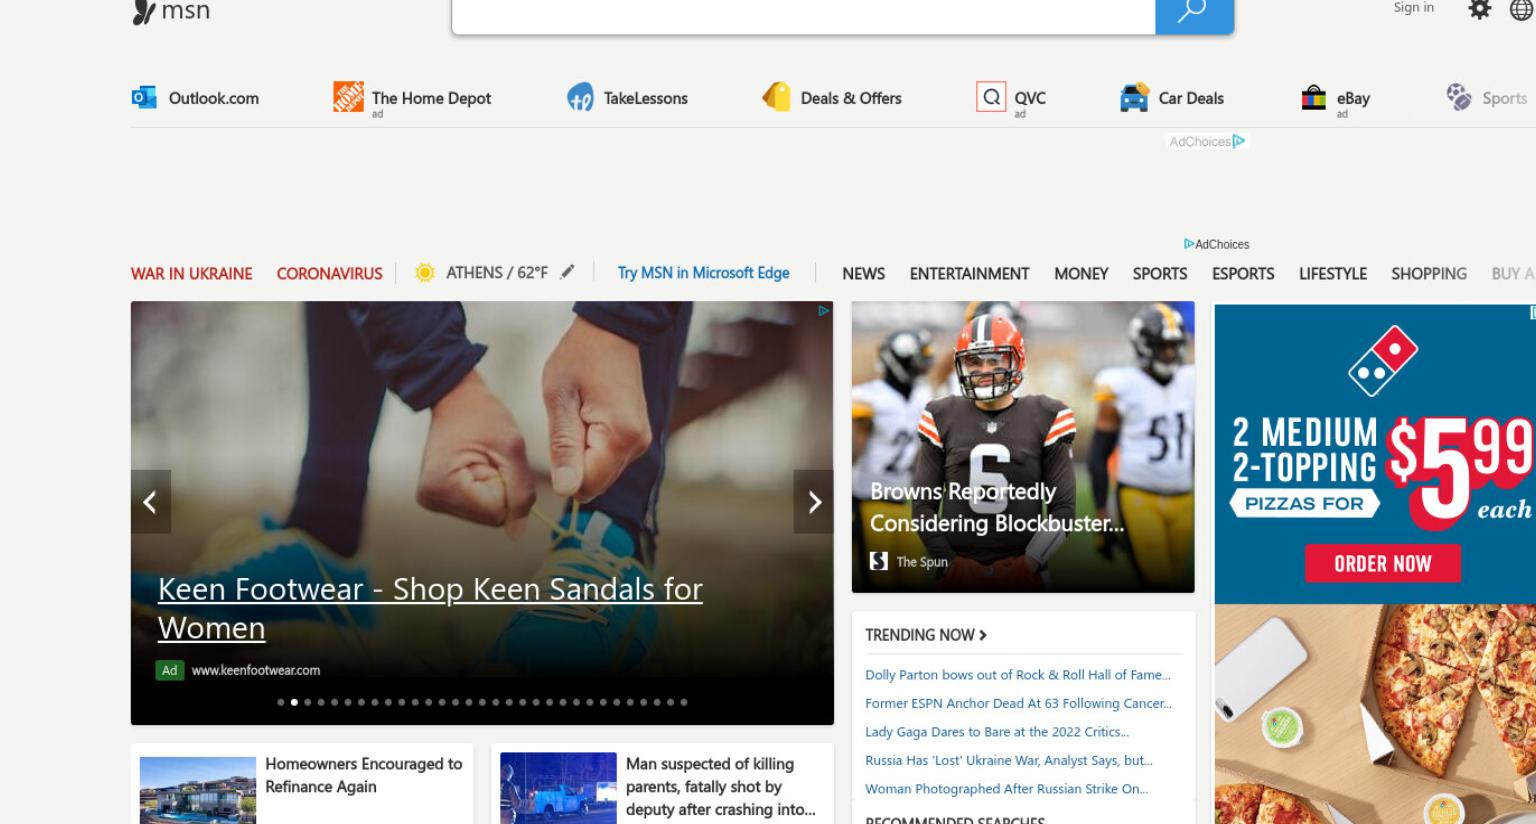
Task: Click AdChoices label above navigation
Action: (x=1216, y=244)
